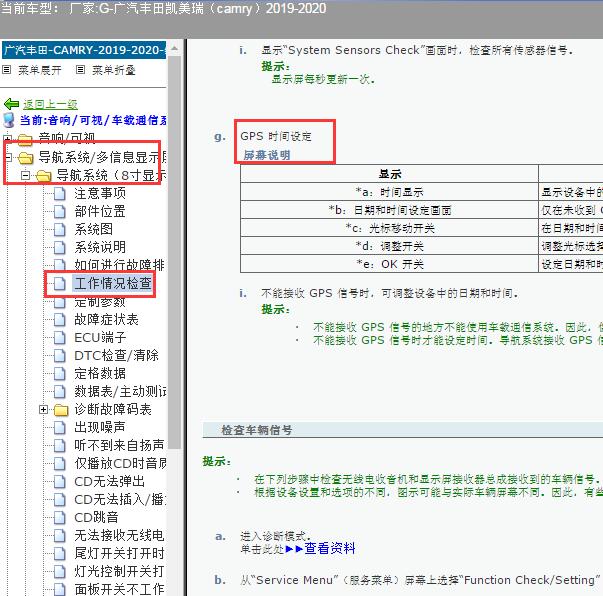Click the 当前:音响/可视/车载通信 breadcrumb text

[x=93, y=120]
